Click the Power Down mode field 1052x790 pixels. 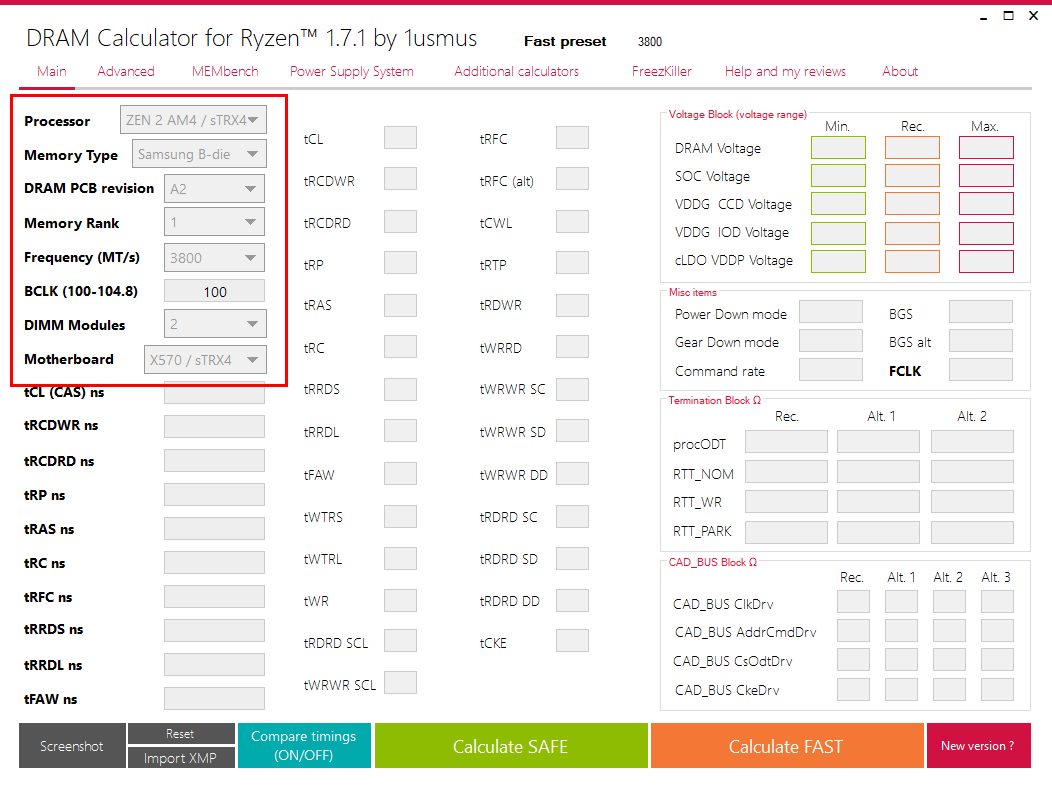pos(831,312)
